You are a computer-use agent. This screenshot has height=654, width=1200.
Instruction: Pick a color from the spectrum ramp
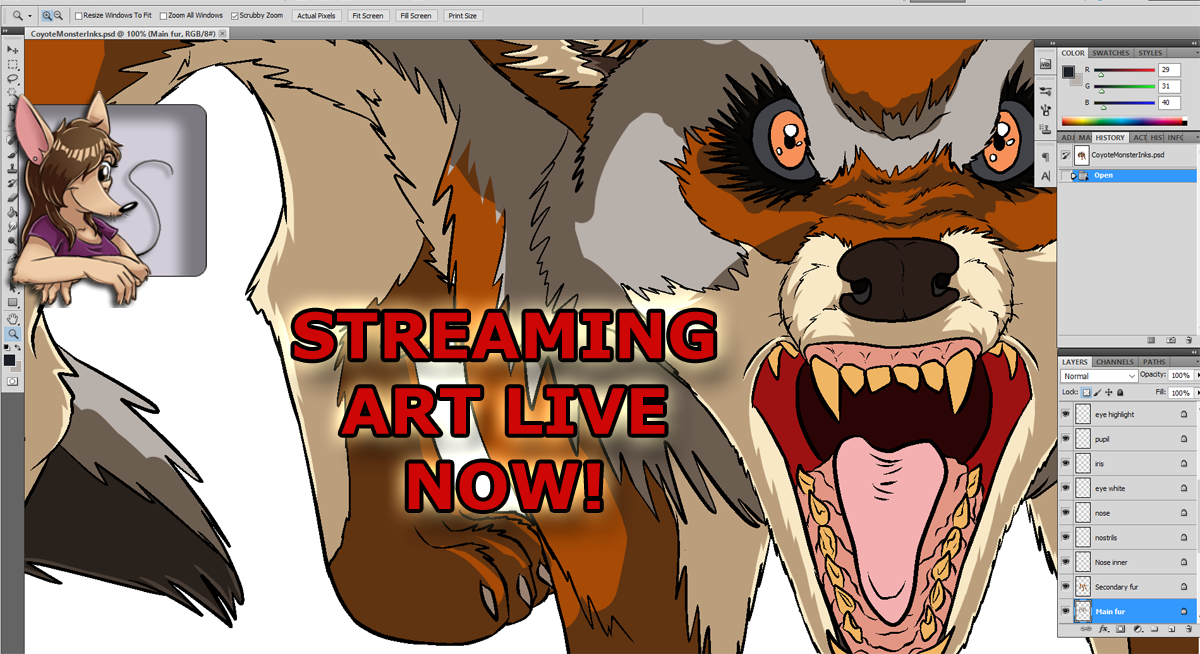pos(1122,121)
